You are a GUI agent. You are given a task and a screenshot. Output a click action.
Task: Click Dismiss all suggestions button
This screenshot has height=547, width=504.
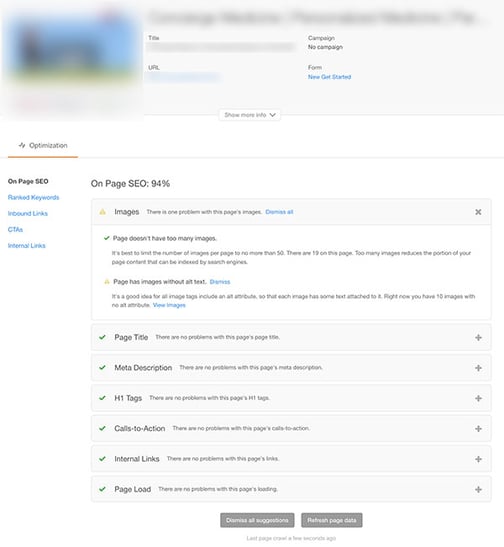tap(257, 520)
